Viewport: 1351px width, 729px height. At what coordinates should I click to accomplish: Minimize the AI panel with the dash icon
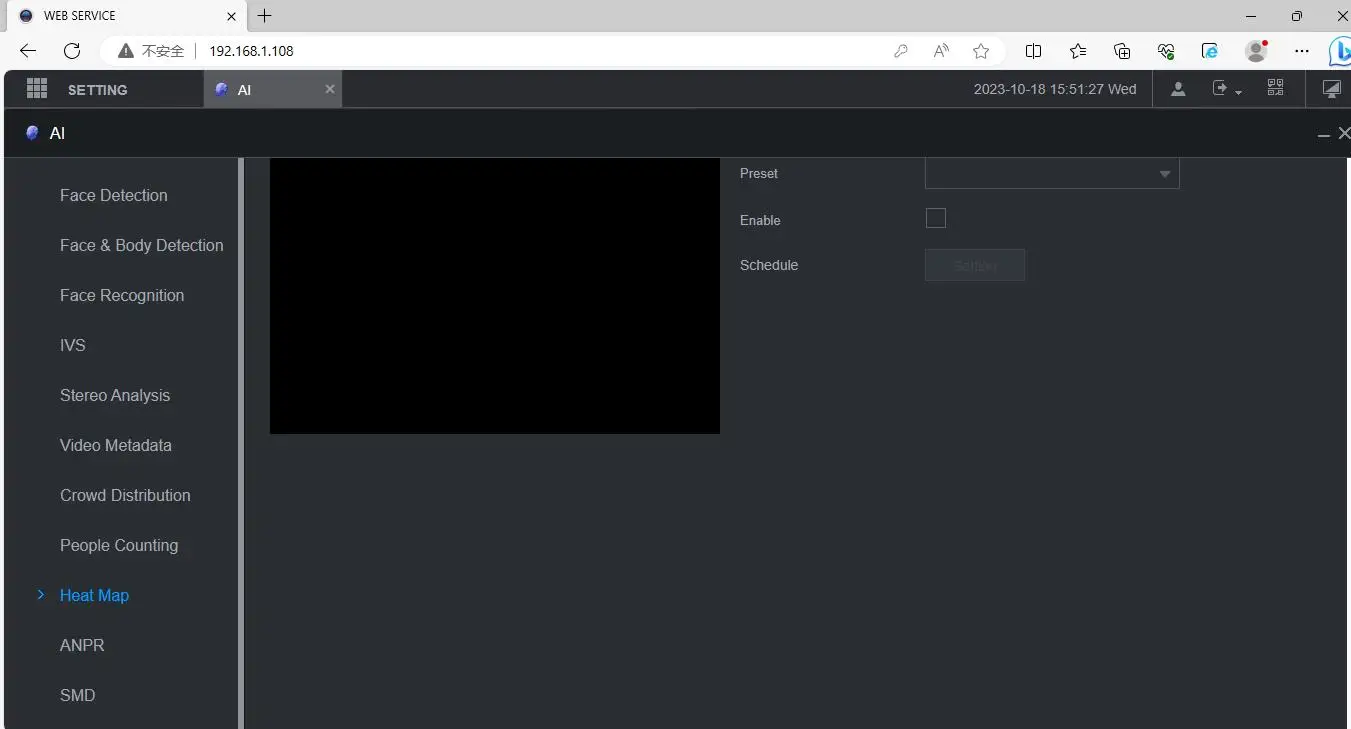point(1324,134)
